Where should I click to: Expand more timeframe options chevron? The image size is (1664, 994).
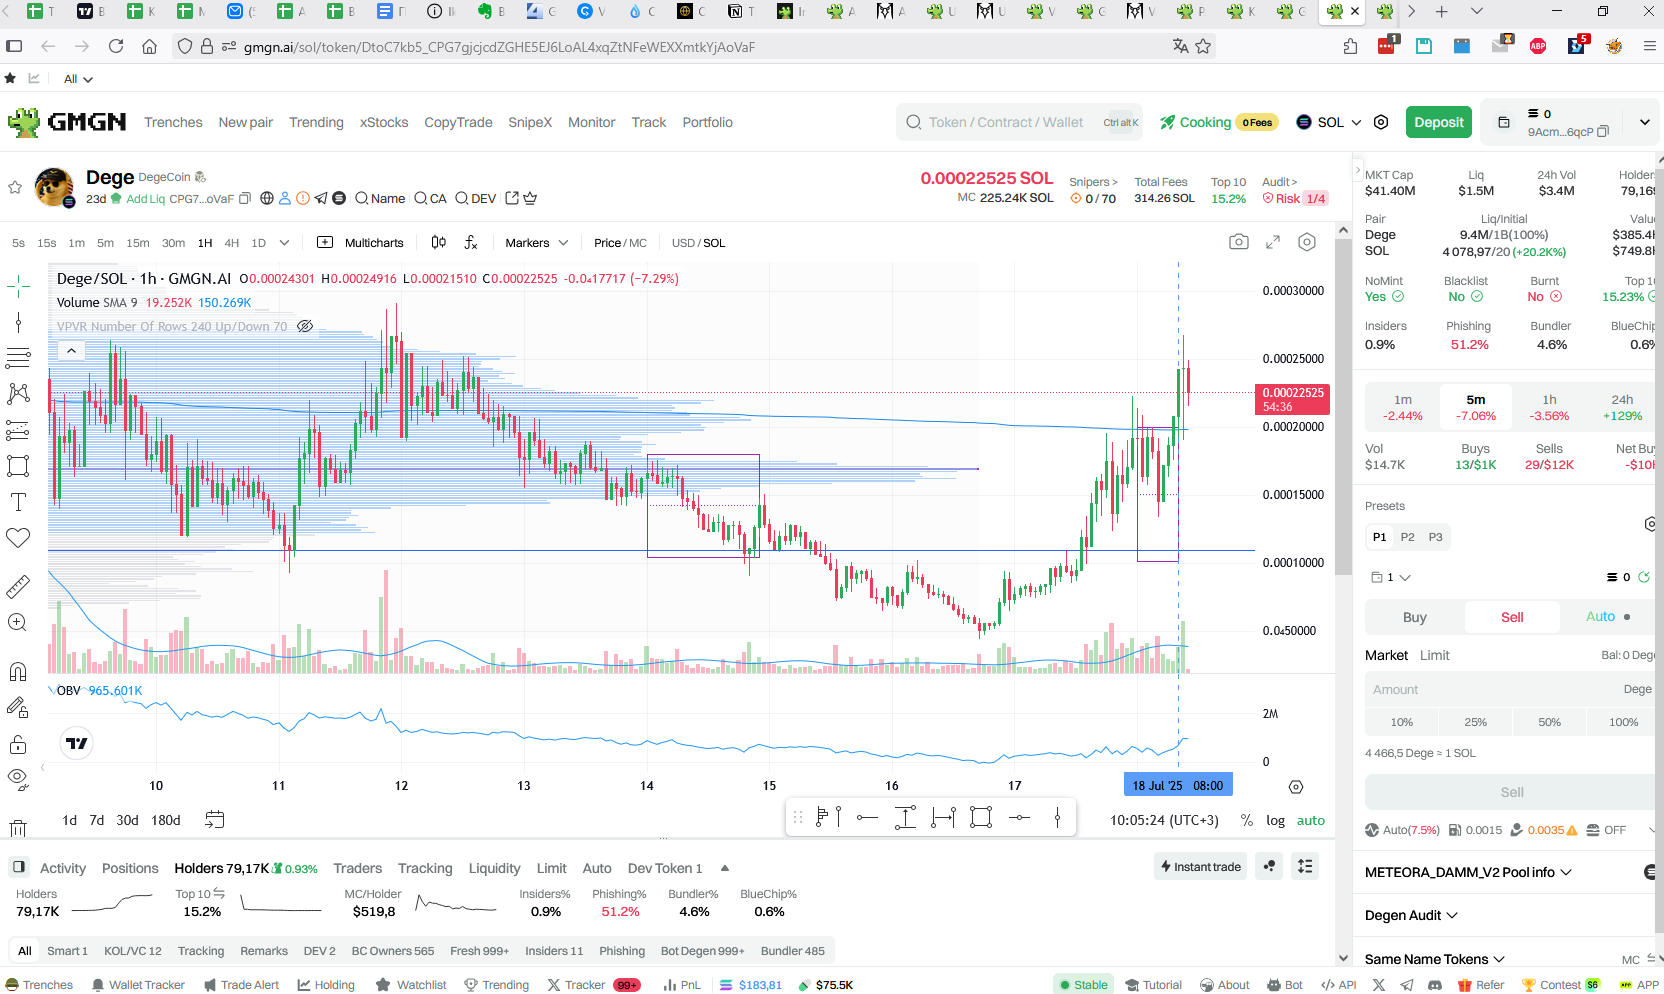pyautogui.click(x=284, y=243)
